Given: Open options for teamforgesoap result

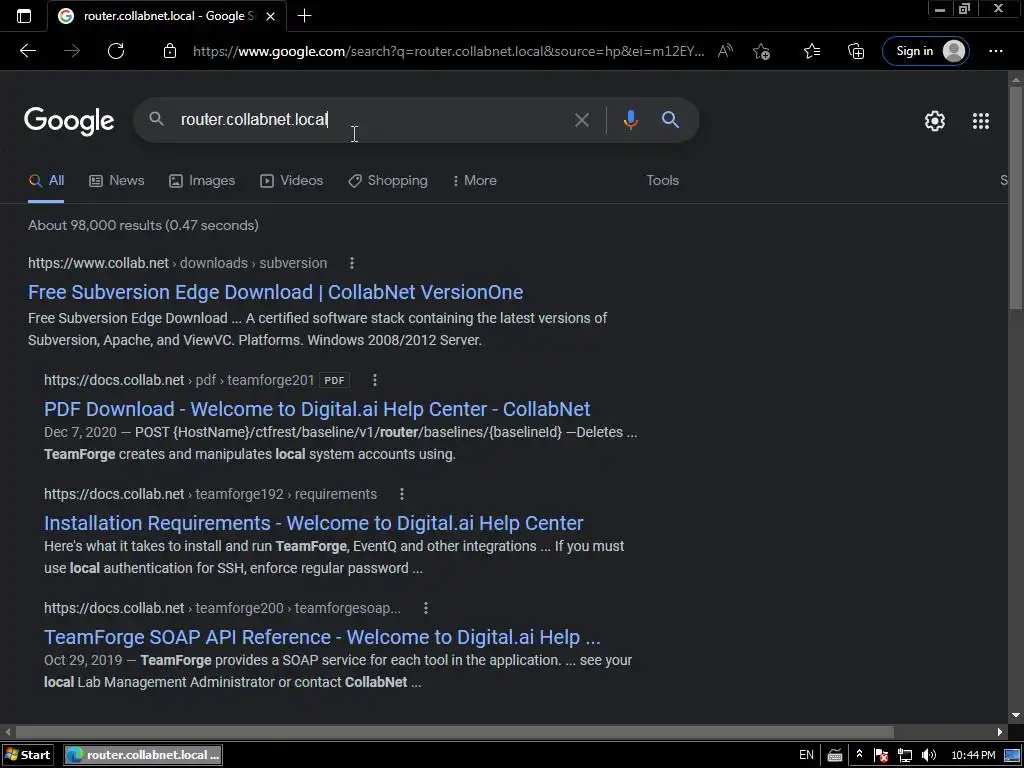Looking at the screenshot, I should tap(426, 608).
